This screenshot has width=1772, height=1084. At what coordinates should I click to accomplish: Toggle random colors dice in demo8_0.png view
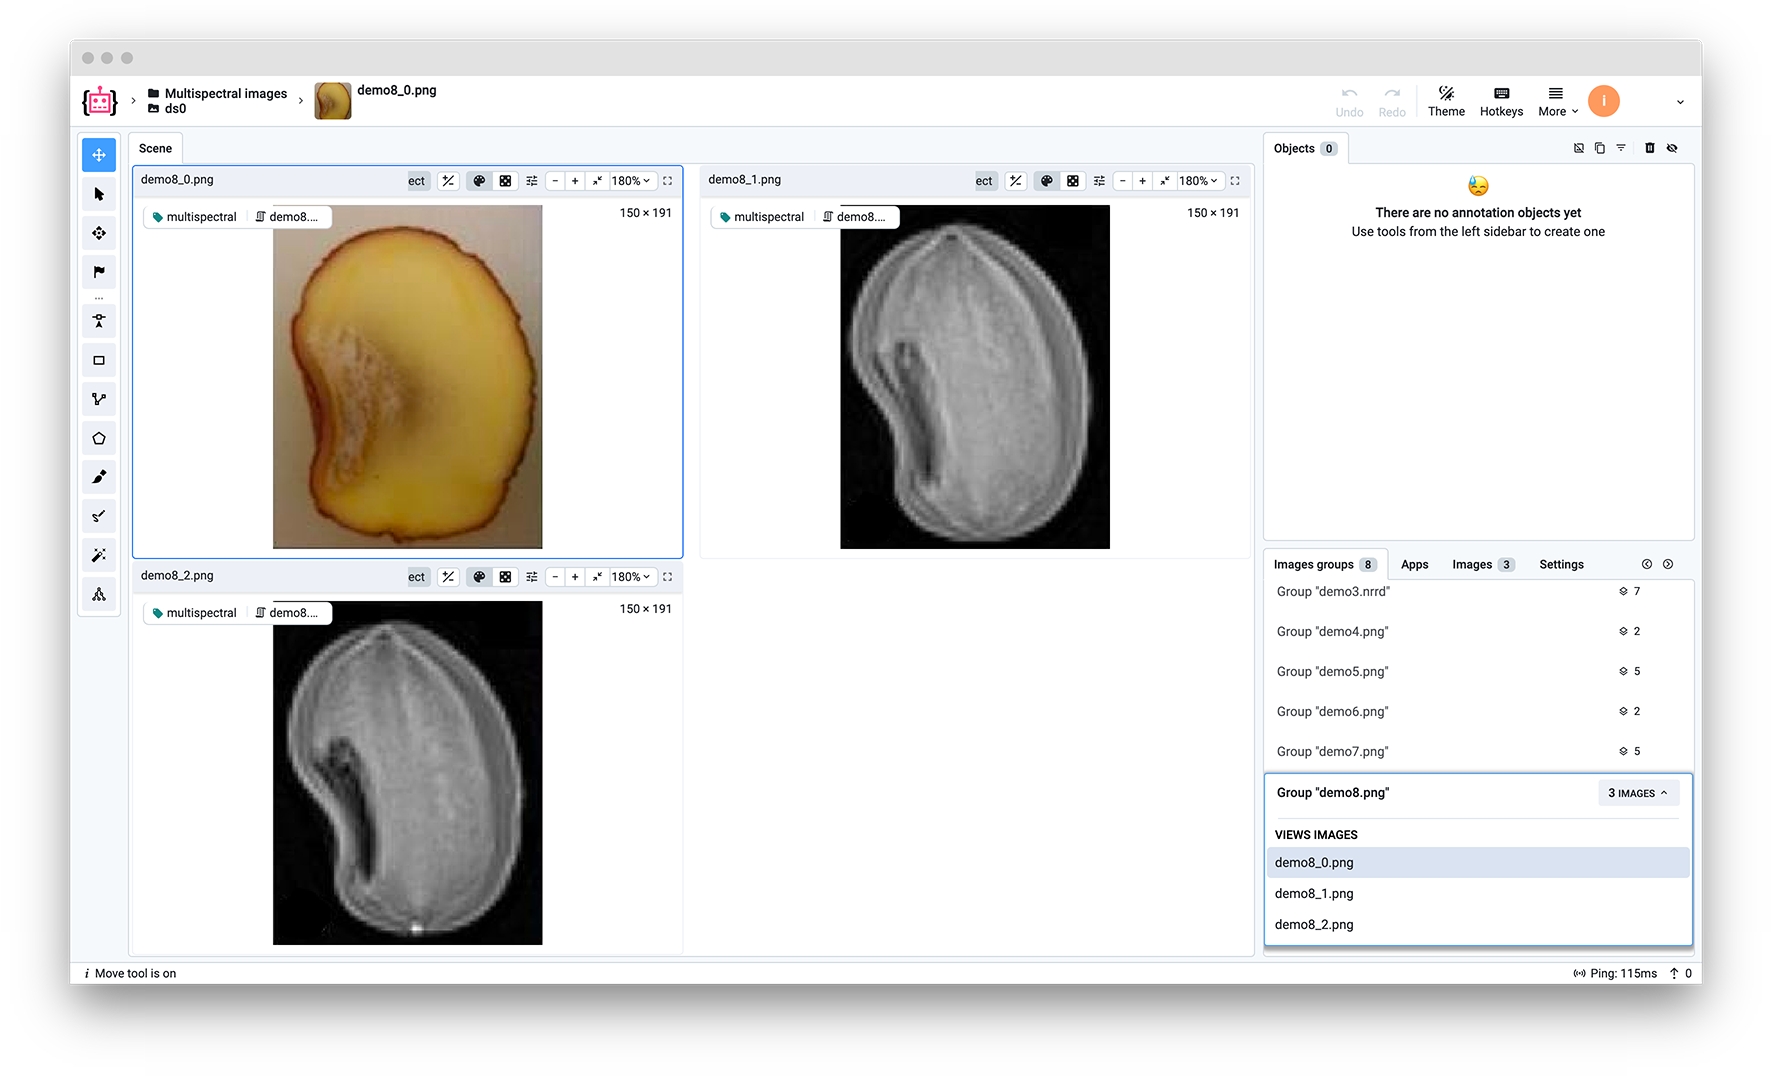tap(505, 181)
